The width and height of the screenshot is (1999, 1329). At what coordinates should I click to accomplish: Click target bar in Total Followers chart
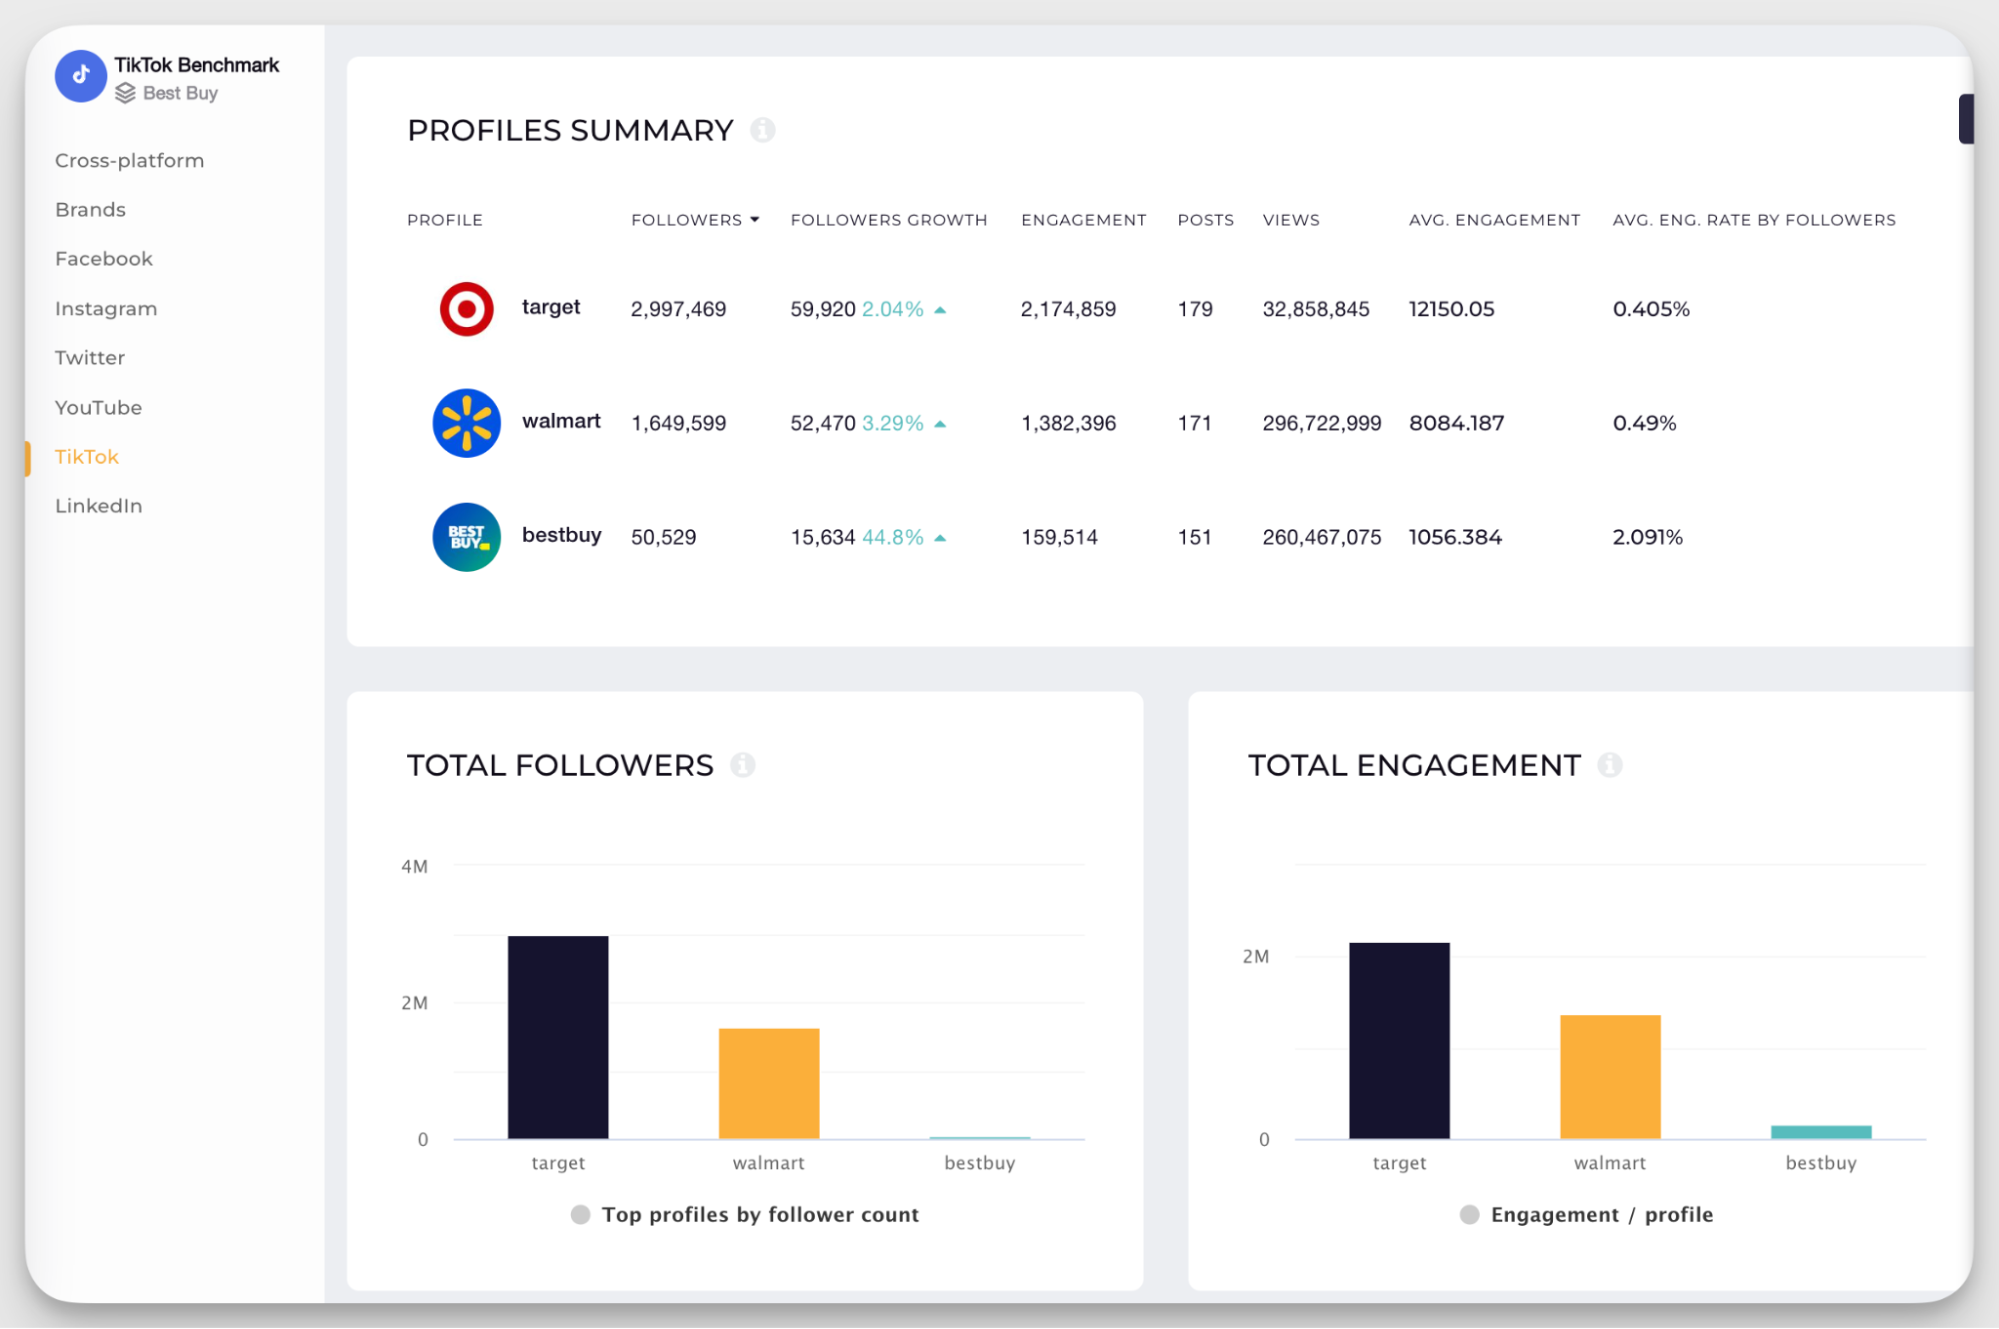[x=558, y=1037]
